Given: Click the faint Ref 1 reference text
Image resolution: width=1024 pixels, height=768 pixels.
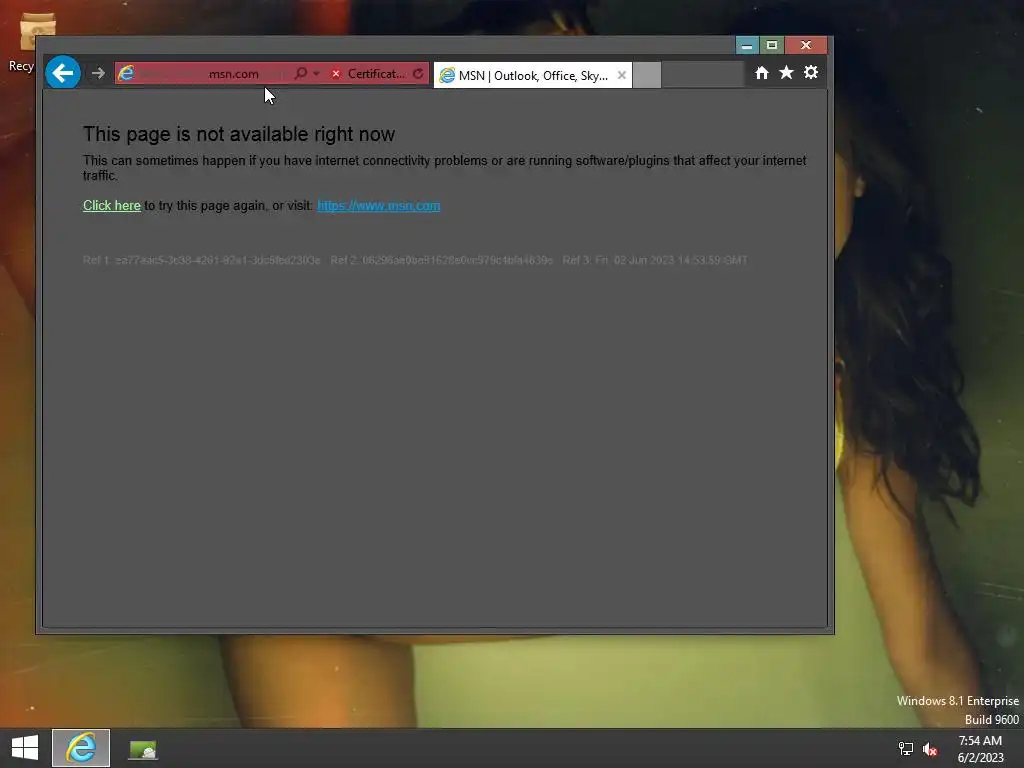Looking at the screenshot, I should (202, 260).
